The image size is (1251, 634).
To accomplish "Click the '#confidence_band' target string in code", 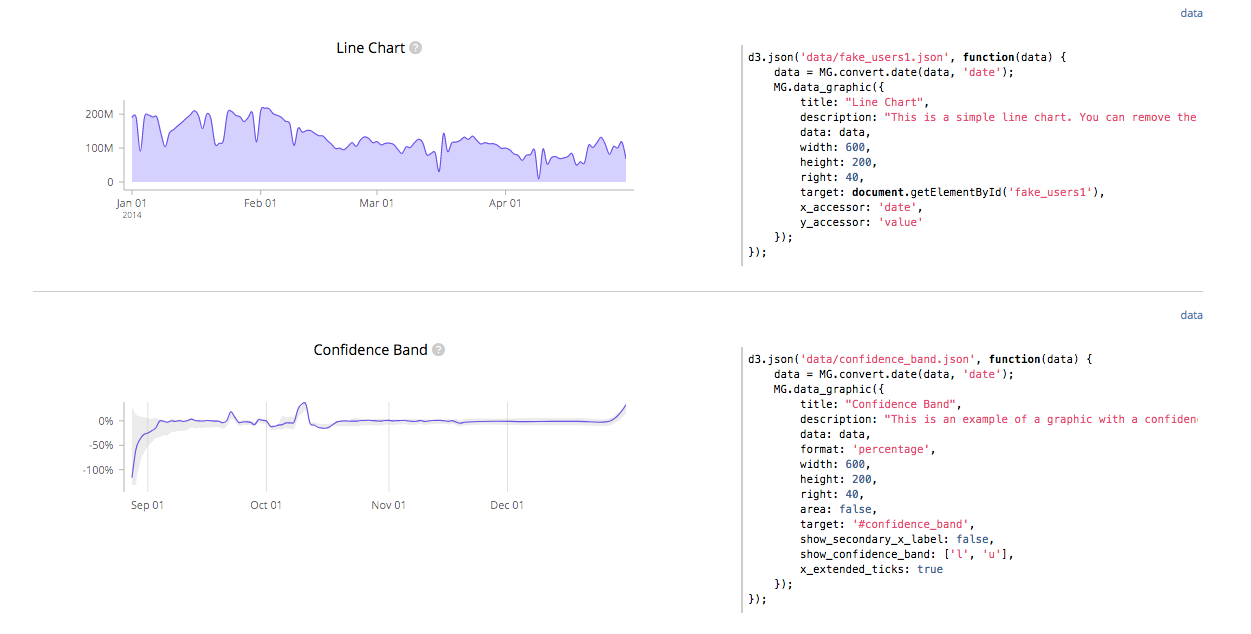I will [910, 524].
